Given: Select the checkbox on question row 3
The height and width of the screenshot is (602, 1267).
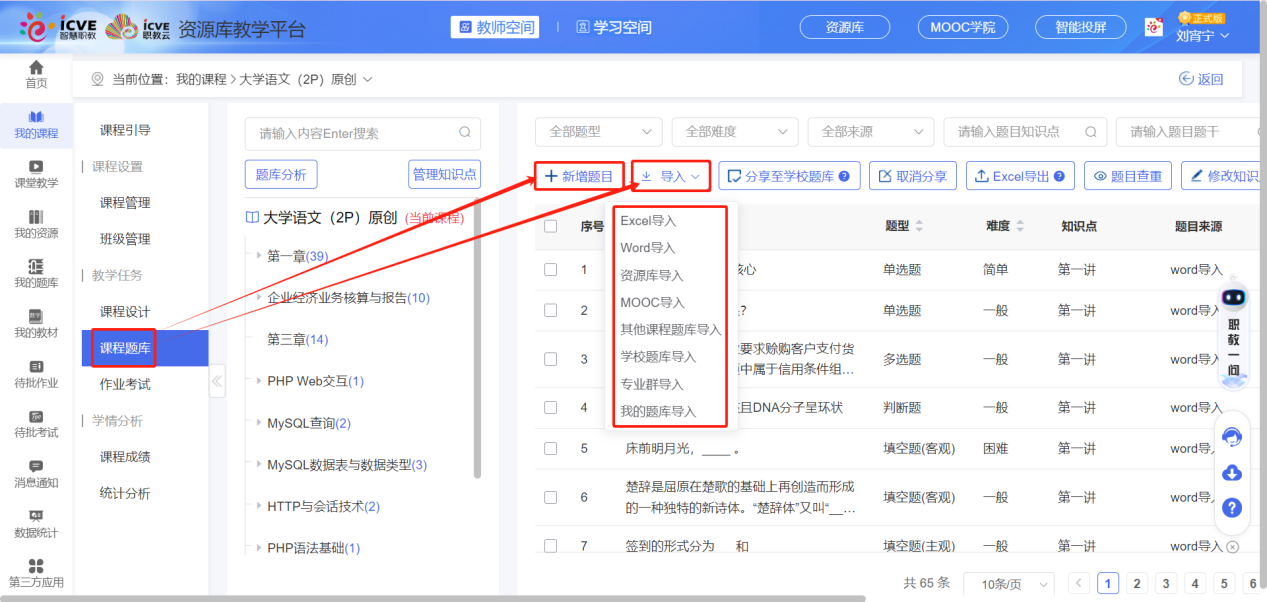Looking at the screenshot, I should (x=550, y=359).
